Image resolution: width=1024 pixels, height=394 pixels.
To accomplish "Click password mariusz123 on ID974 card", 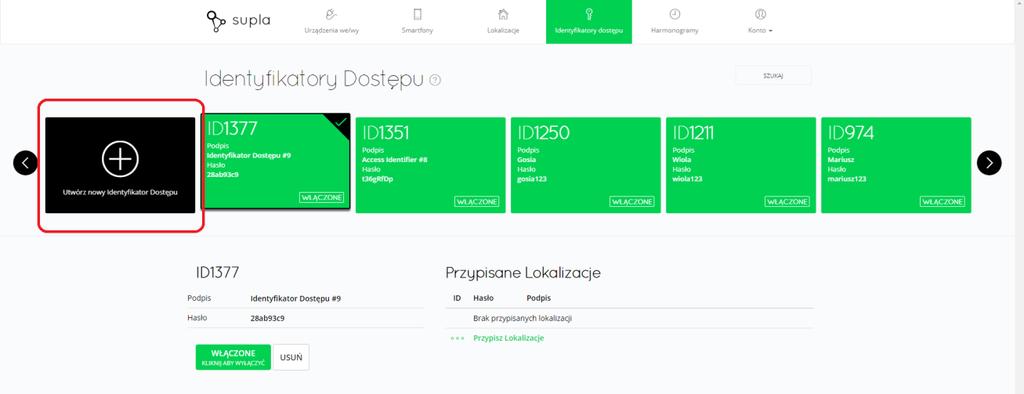I will coord(846,178).
